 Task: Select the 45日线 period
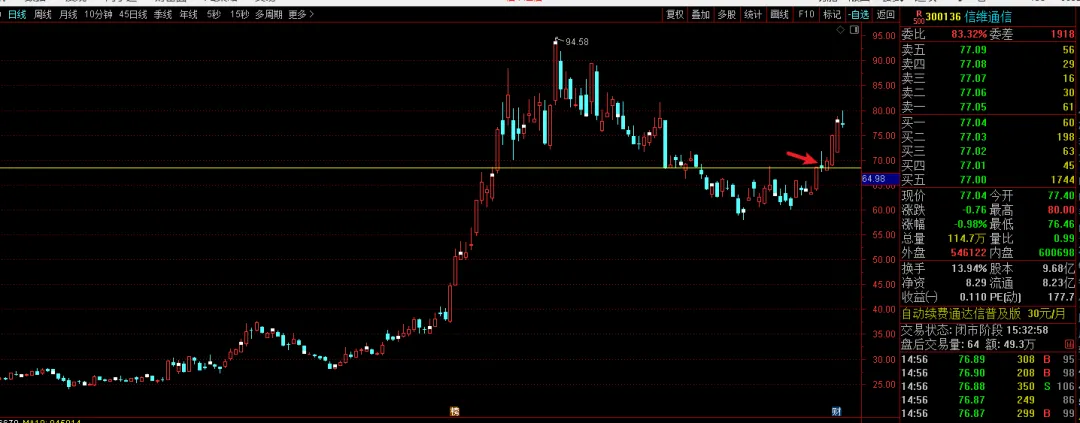[133, 14]
